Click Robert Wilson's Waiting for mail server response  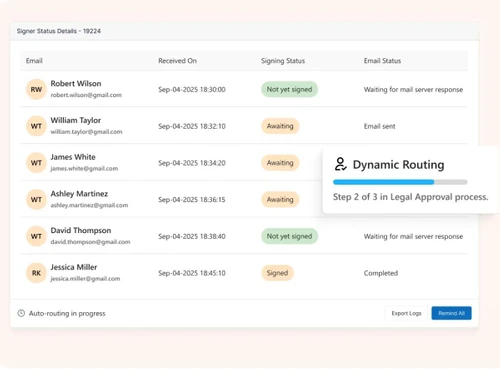coord(413,89)
